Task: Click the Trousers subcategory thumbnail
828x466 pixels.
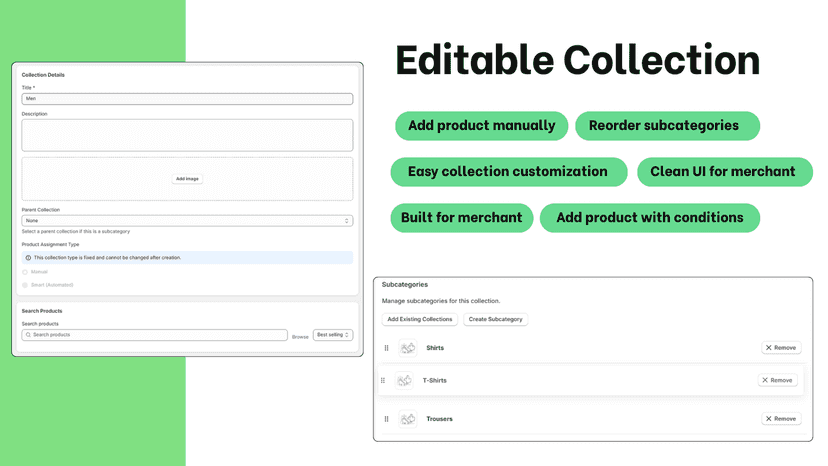Action: click(x=408, y=419)
